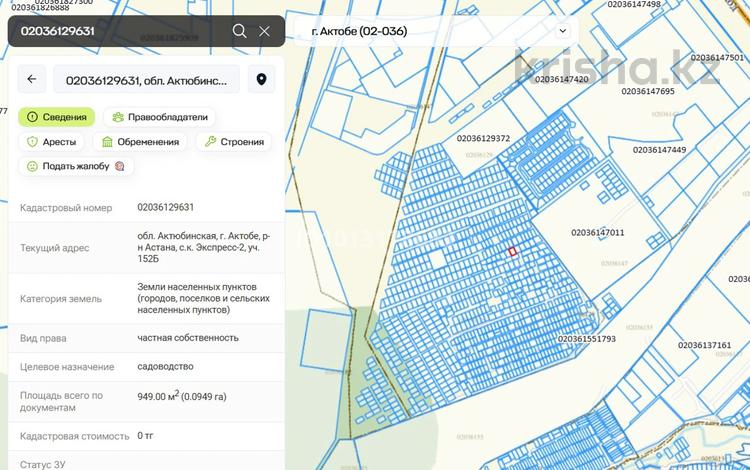Click the cadastral number search input 02036129631
The height and width of the screenshot is (470, 750).
point(120,31)
